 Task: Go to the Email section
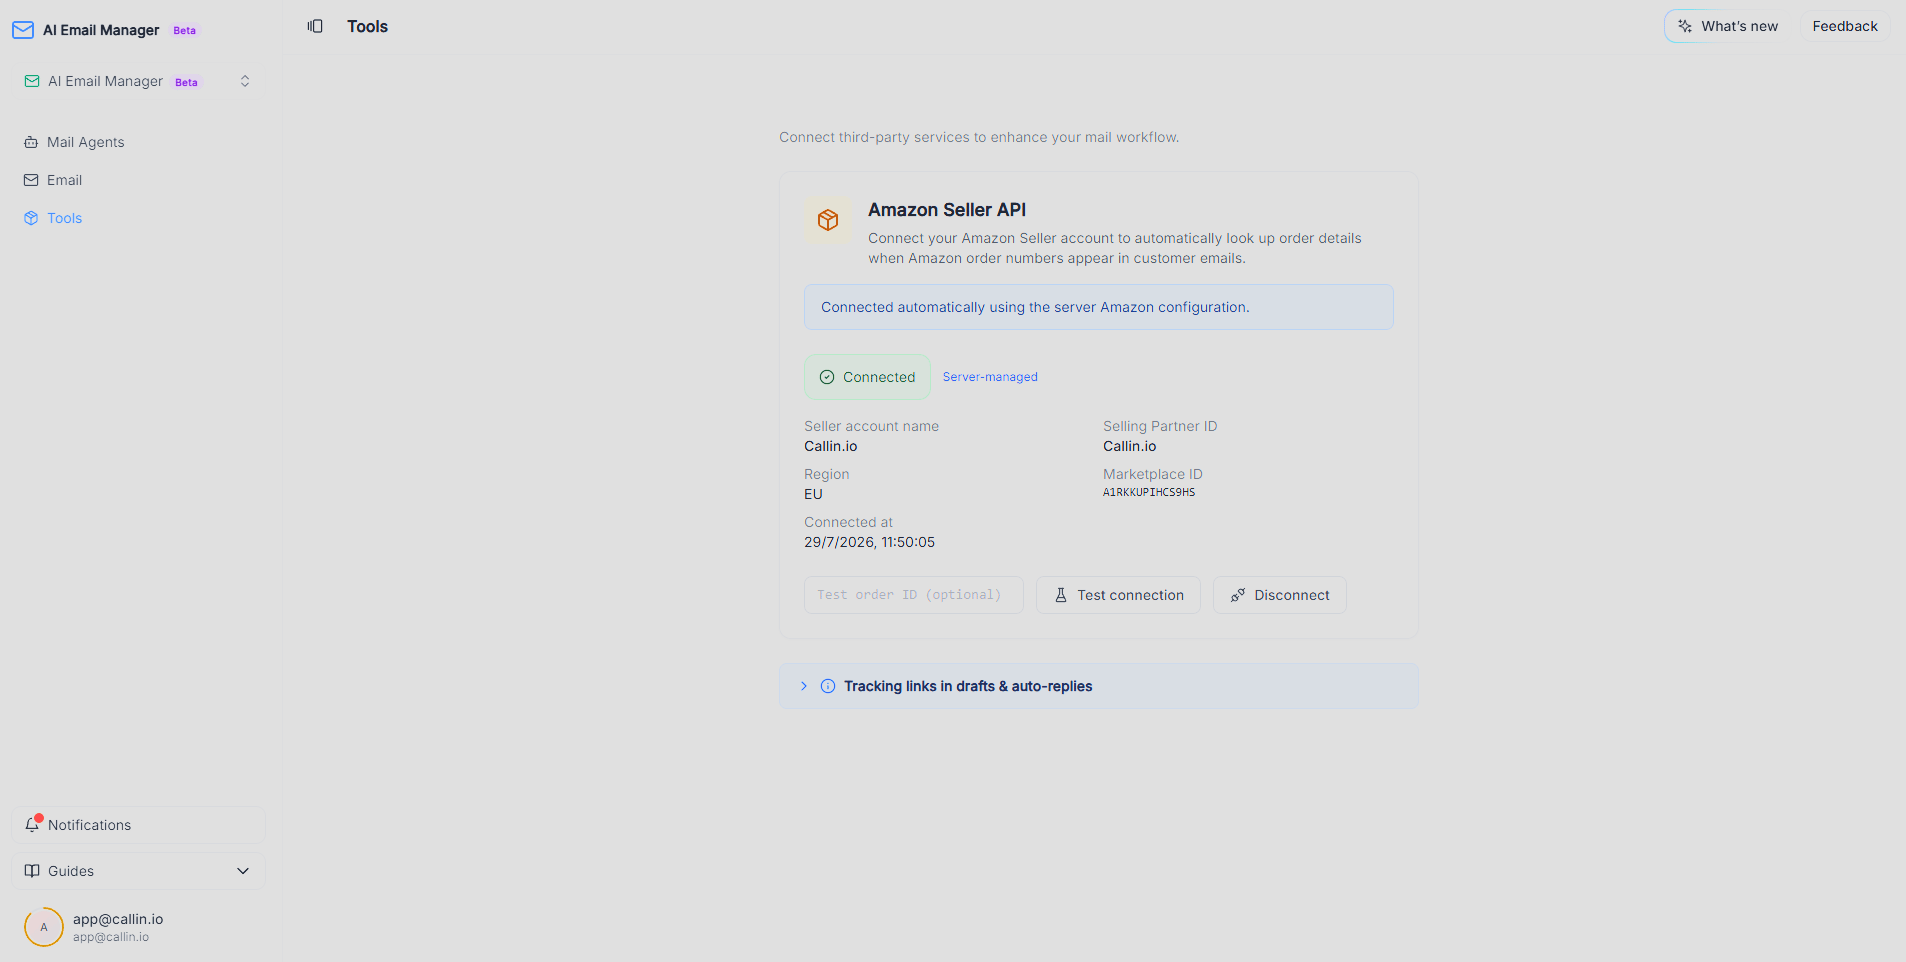[x=139, y=180]
